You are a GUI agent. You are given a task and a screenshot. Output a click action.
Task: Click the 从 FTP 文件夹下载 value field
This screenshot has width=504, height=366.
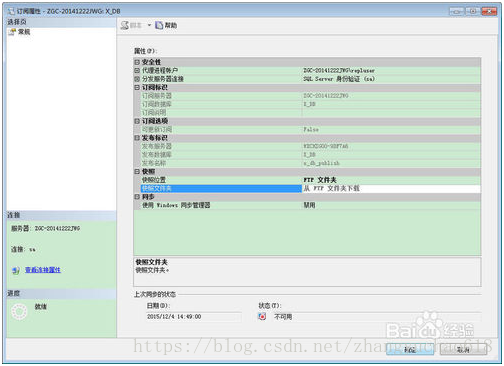click(391, 188)
